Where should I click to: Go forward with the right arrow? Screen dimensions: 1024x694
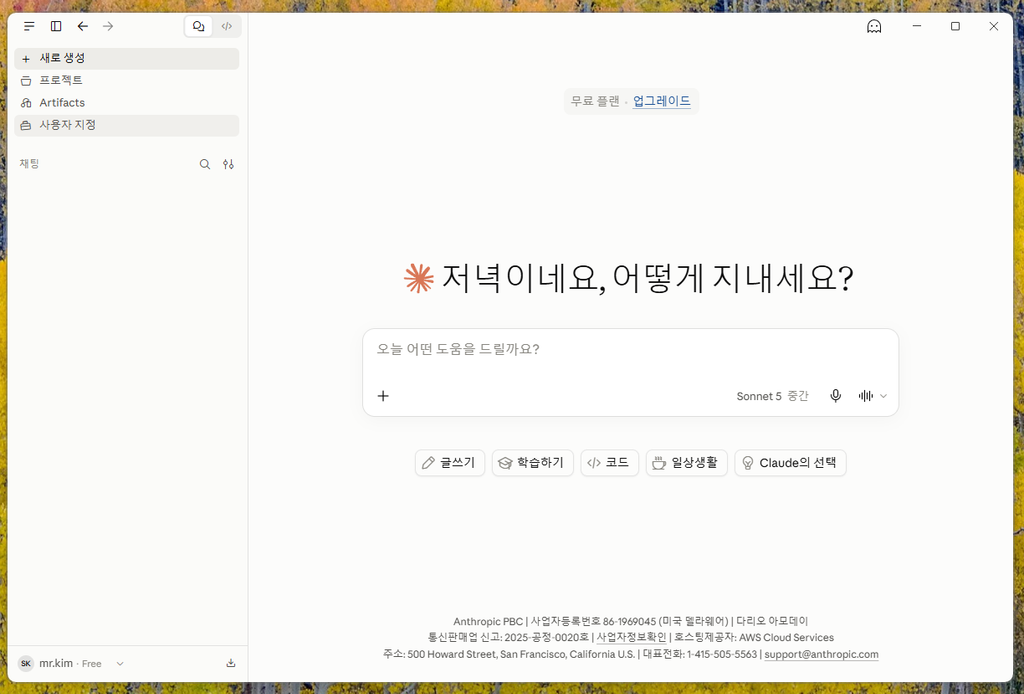tap(108, 26)
